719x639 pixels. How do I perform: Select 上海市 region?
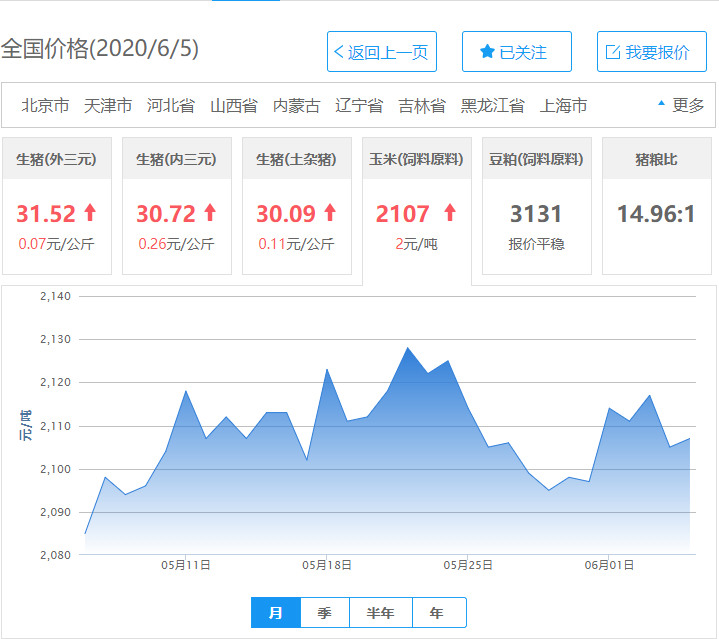click(x=563, y=105)
